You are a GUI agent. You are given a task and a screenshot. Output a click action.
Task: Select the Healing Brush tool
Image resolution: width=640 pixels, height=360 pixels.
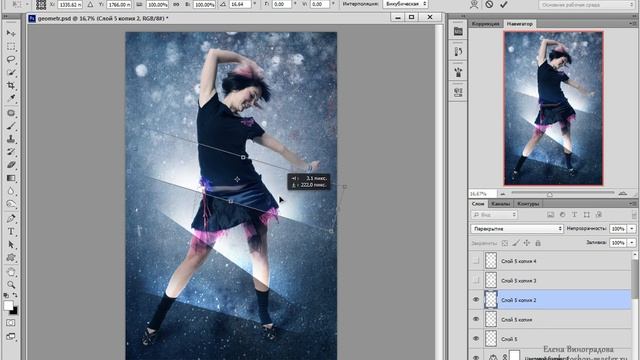(11, 113)
